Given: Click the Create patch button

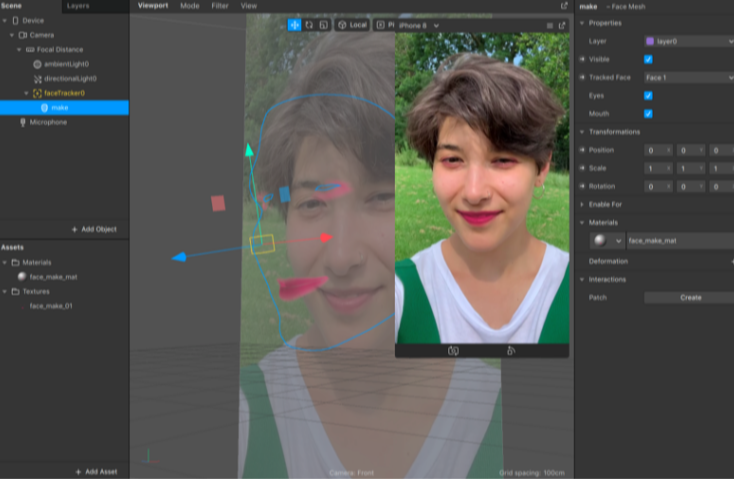Looking at the screenshot, I should [x=690, y=297].
